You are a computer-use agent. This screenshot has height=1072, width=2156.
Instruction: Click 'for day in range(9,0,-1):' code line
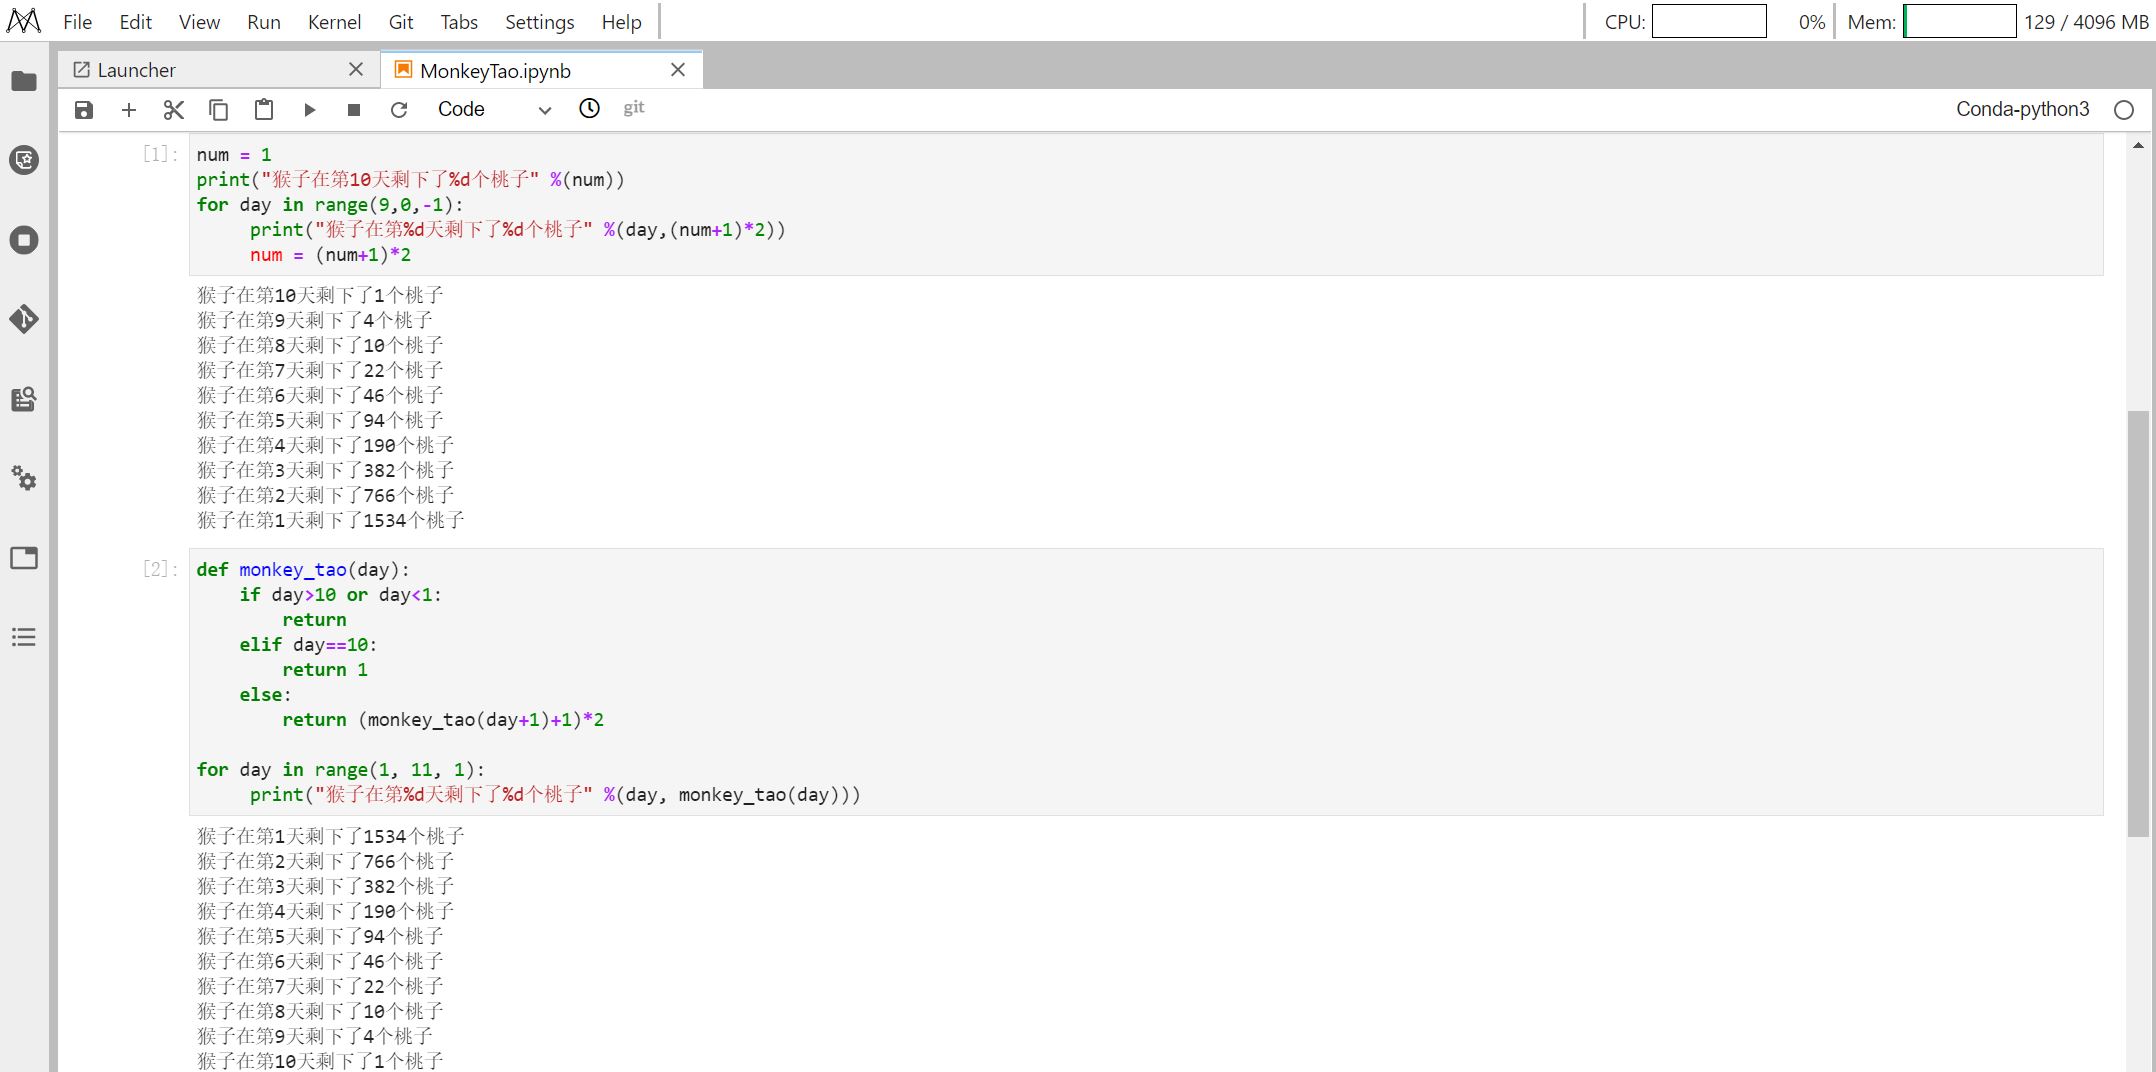330,205
